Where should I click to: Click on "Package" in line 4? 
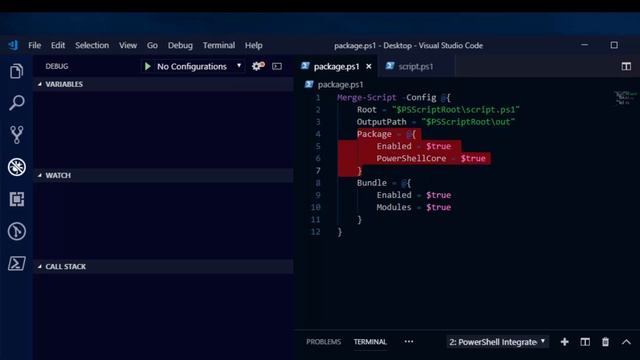pyautogui.click(x=374, y=134)
